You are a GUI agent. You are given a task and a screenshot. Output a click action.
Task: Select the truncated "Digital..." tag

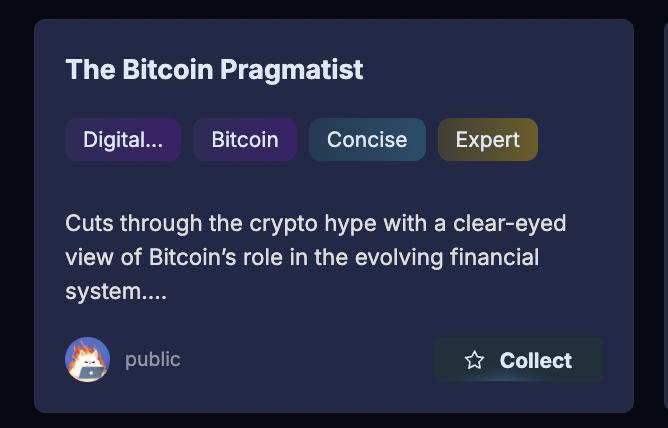pyautogui.click(x=123, y=140)
